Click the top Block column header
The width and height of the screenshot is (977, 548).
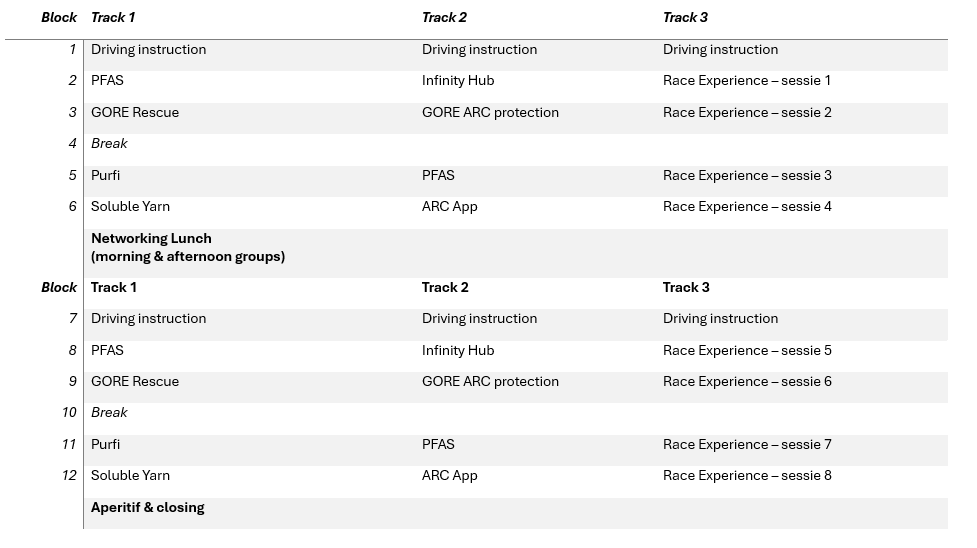(x=59, y=17)
